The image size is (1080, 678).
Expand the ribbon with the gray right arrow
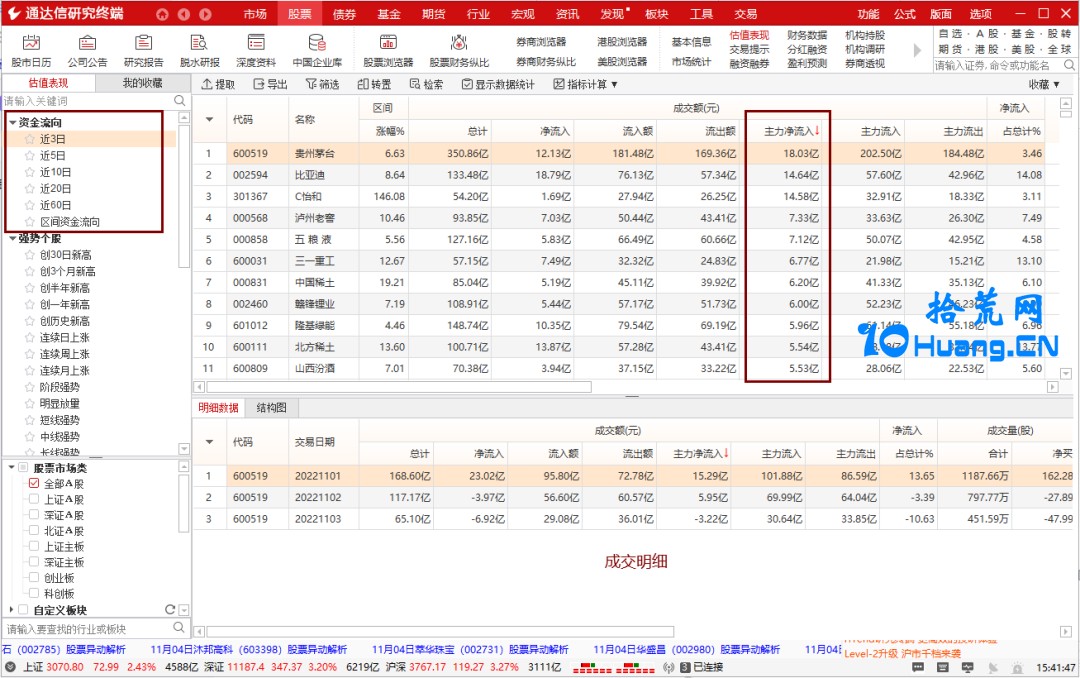[x=917, y=50]
